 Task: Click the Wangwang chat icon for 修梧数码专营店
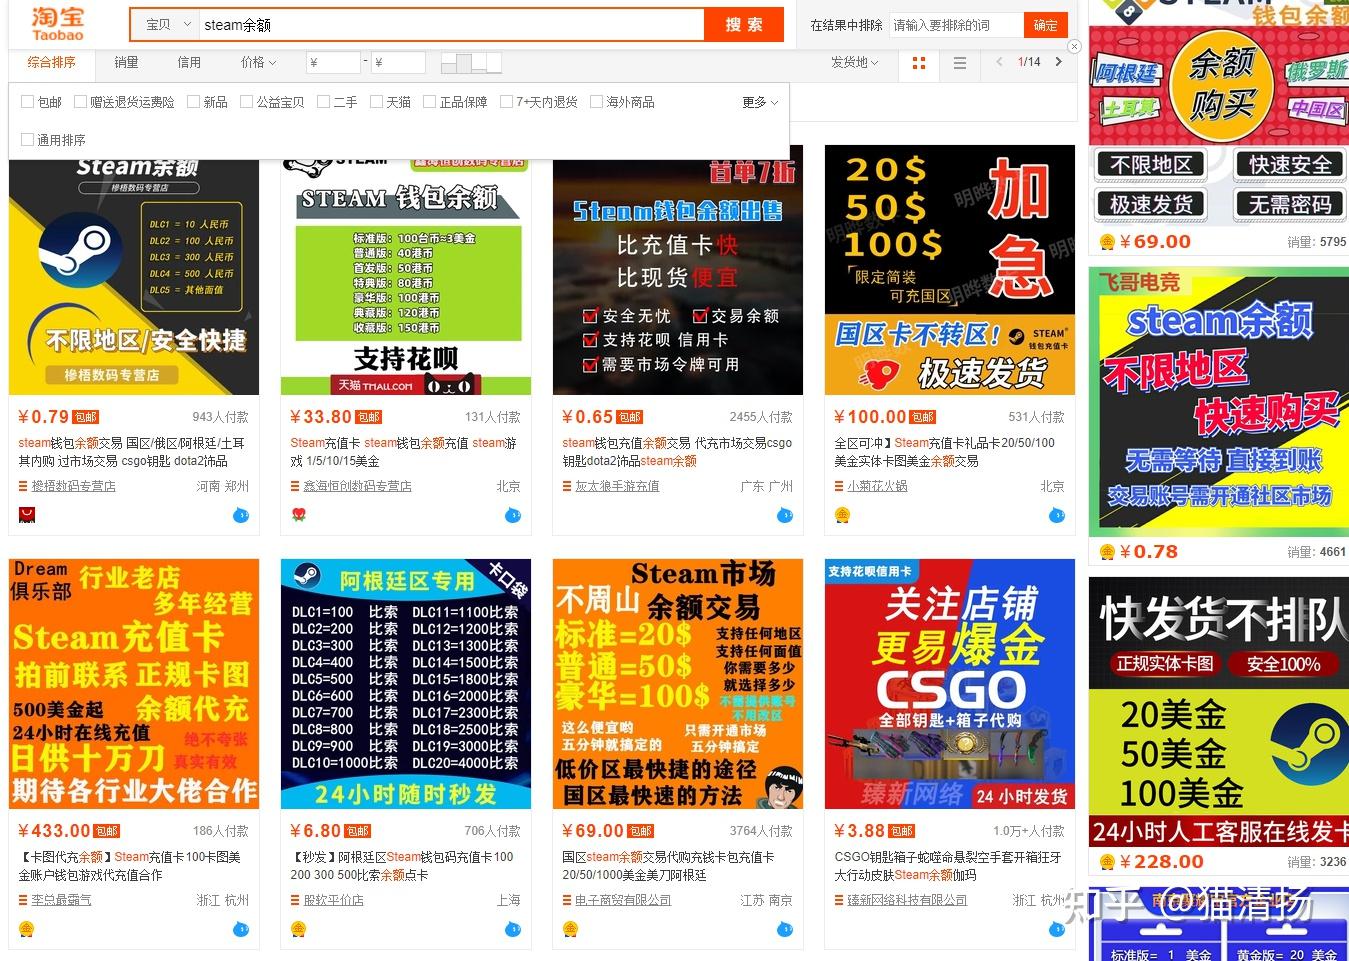[x=241, y=516]
